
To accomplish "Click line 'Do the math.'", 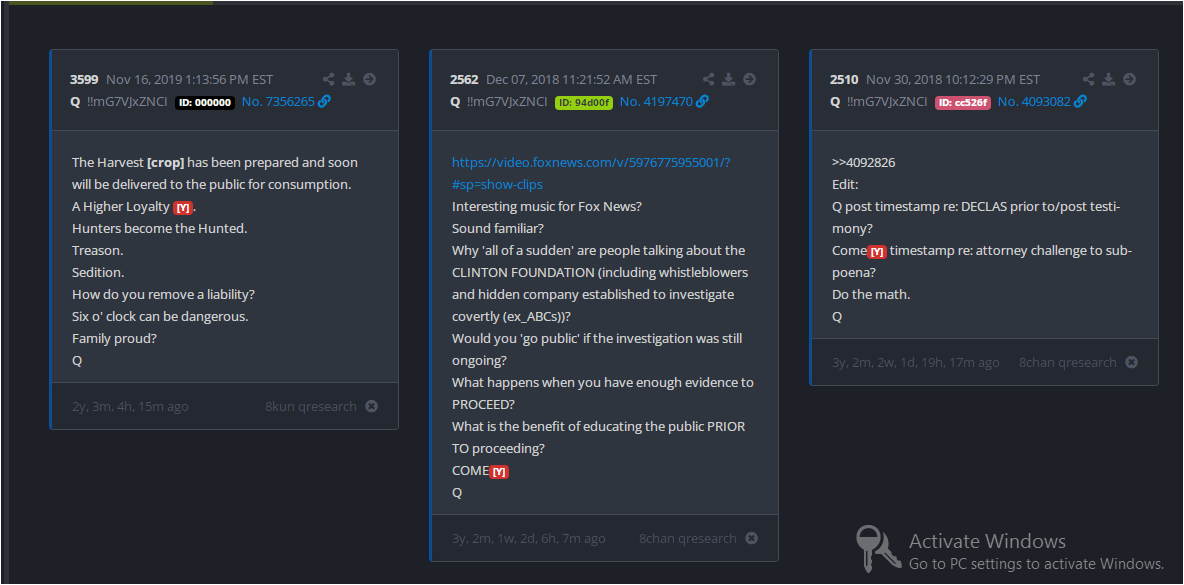I will 871,294.
